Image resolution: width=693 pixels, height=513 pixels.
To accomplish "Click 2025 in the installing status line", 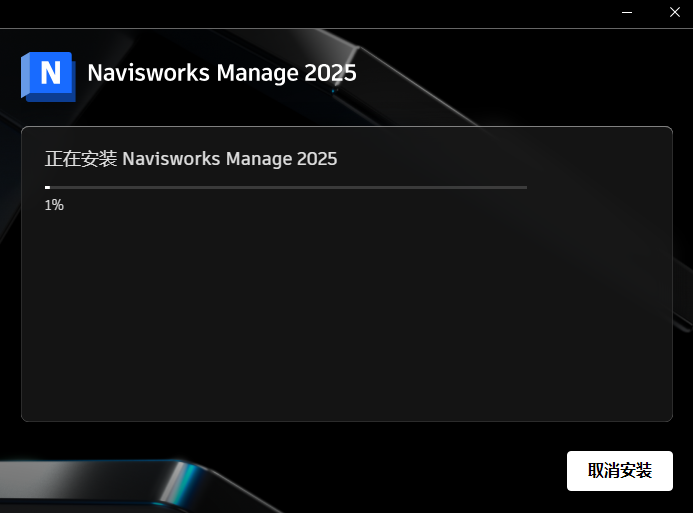I will (x=316, y=158).
